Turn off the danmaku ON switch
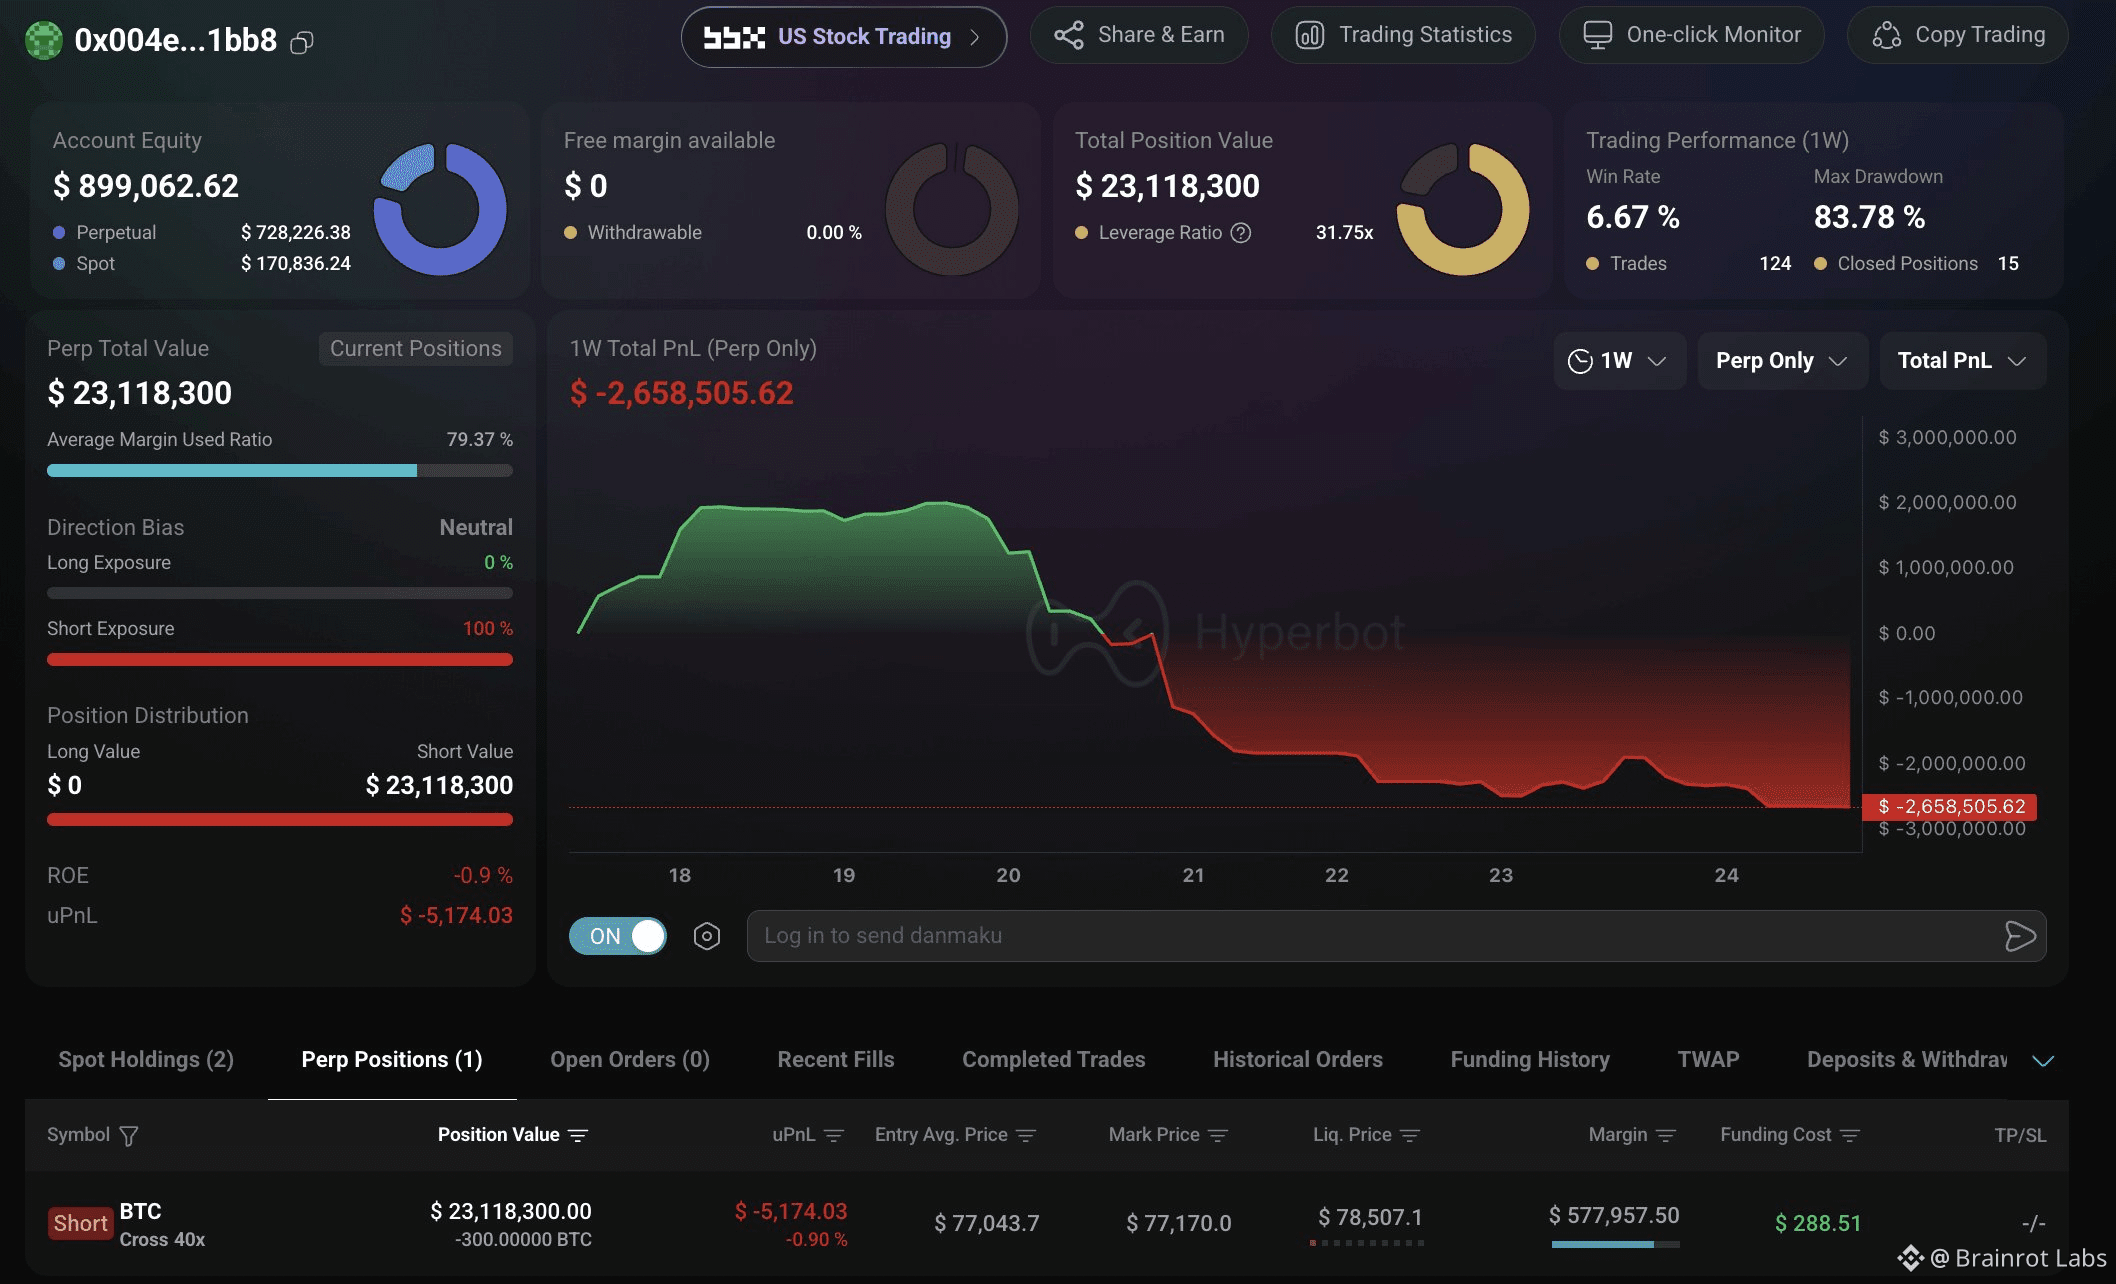 pos(618,936)
